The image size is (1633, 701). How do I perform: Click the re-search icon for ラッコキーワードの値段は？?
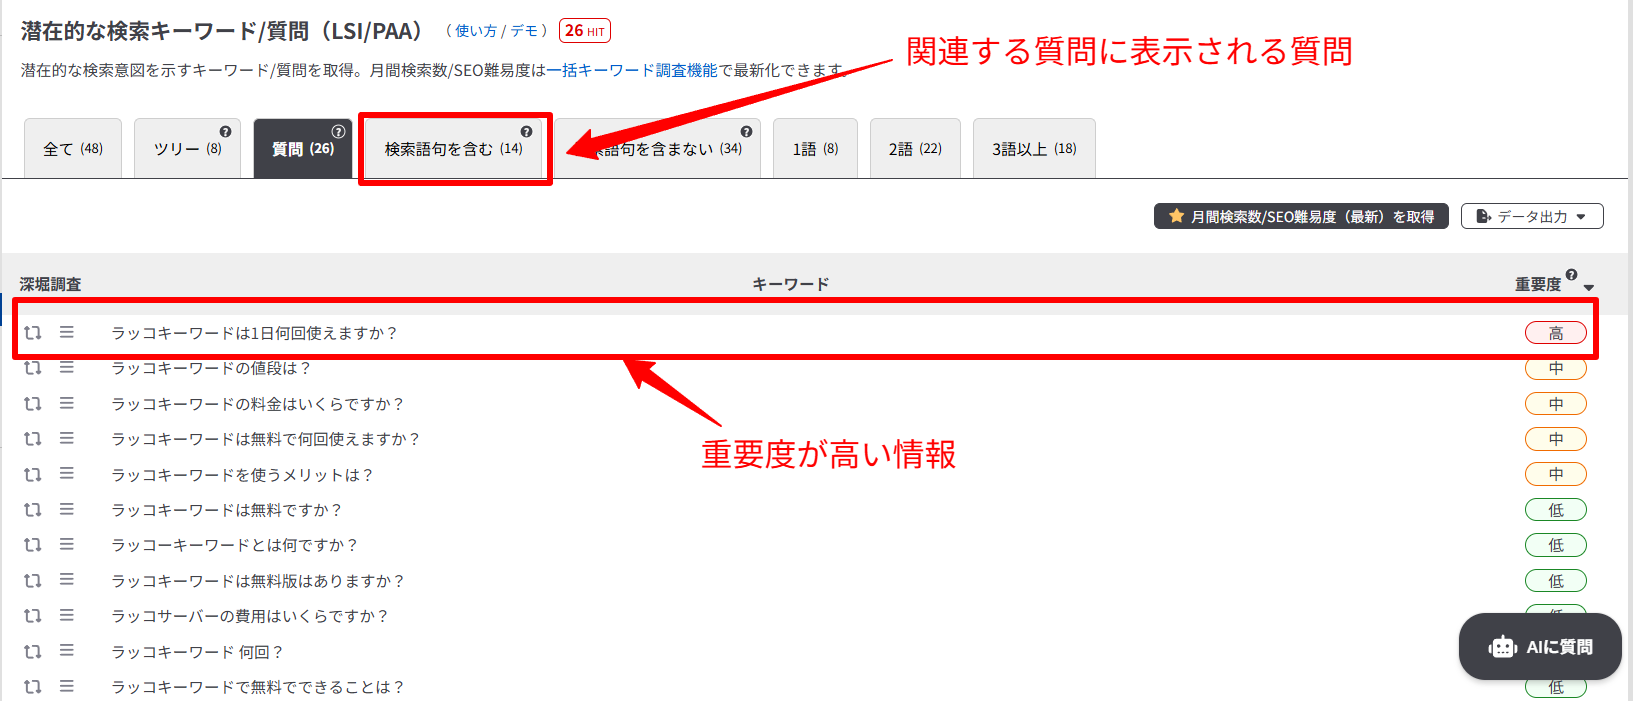pyautogui.click(x=33, y=368)
